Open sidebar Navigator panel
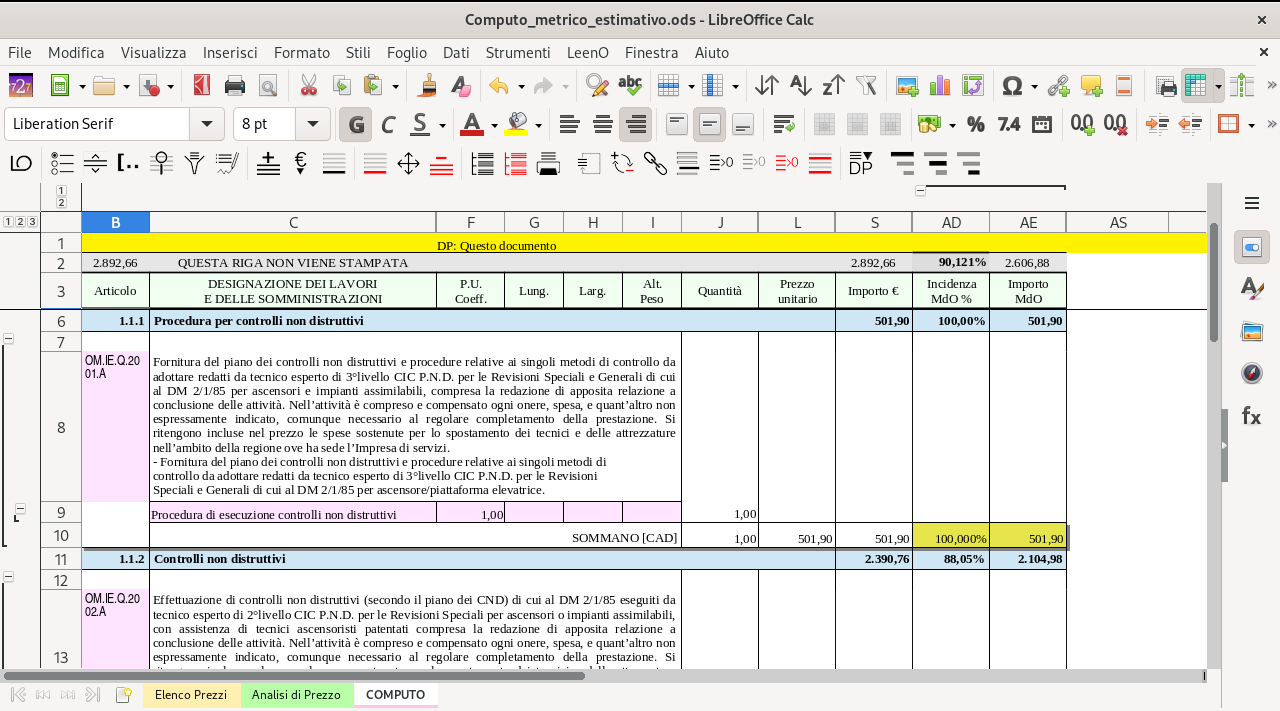Screen dimensions: 1280x711 (x=1252, y=373)
